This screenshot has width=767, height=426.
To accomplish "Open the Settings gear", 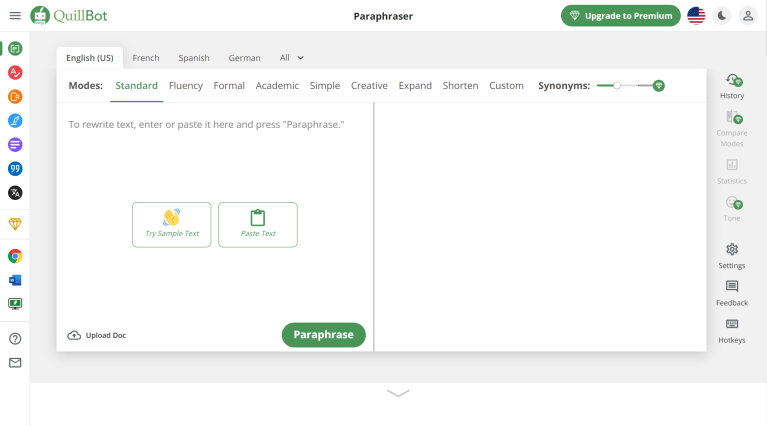I will pos(732,256).
